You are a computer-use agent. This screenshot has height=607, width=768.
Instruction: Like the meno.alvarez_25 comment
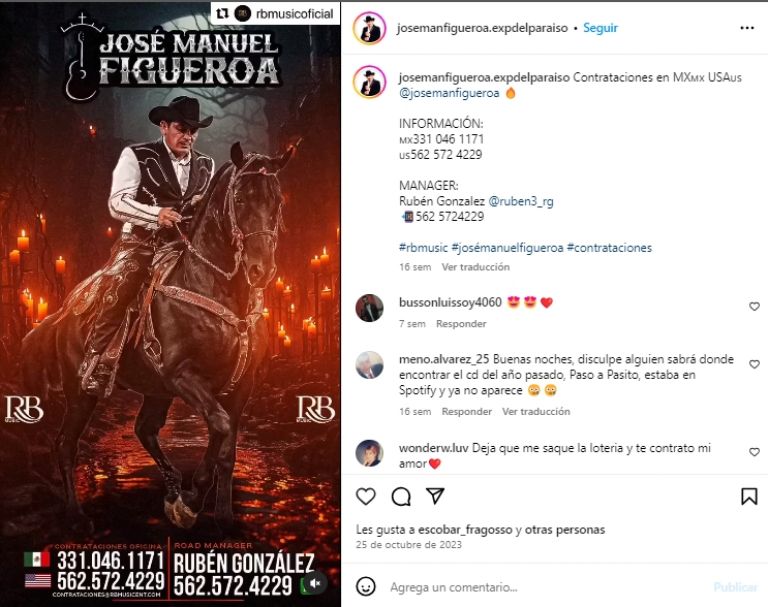[x=754, y=364]
